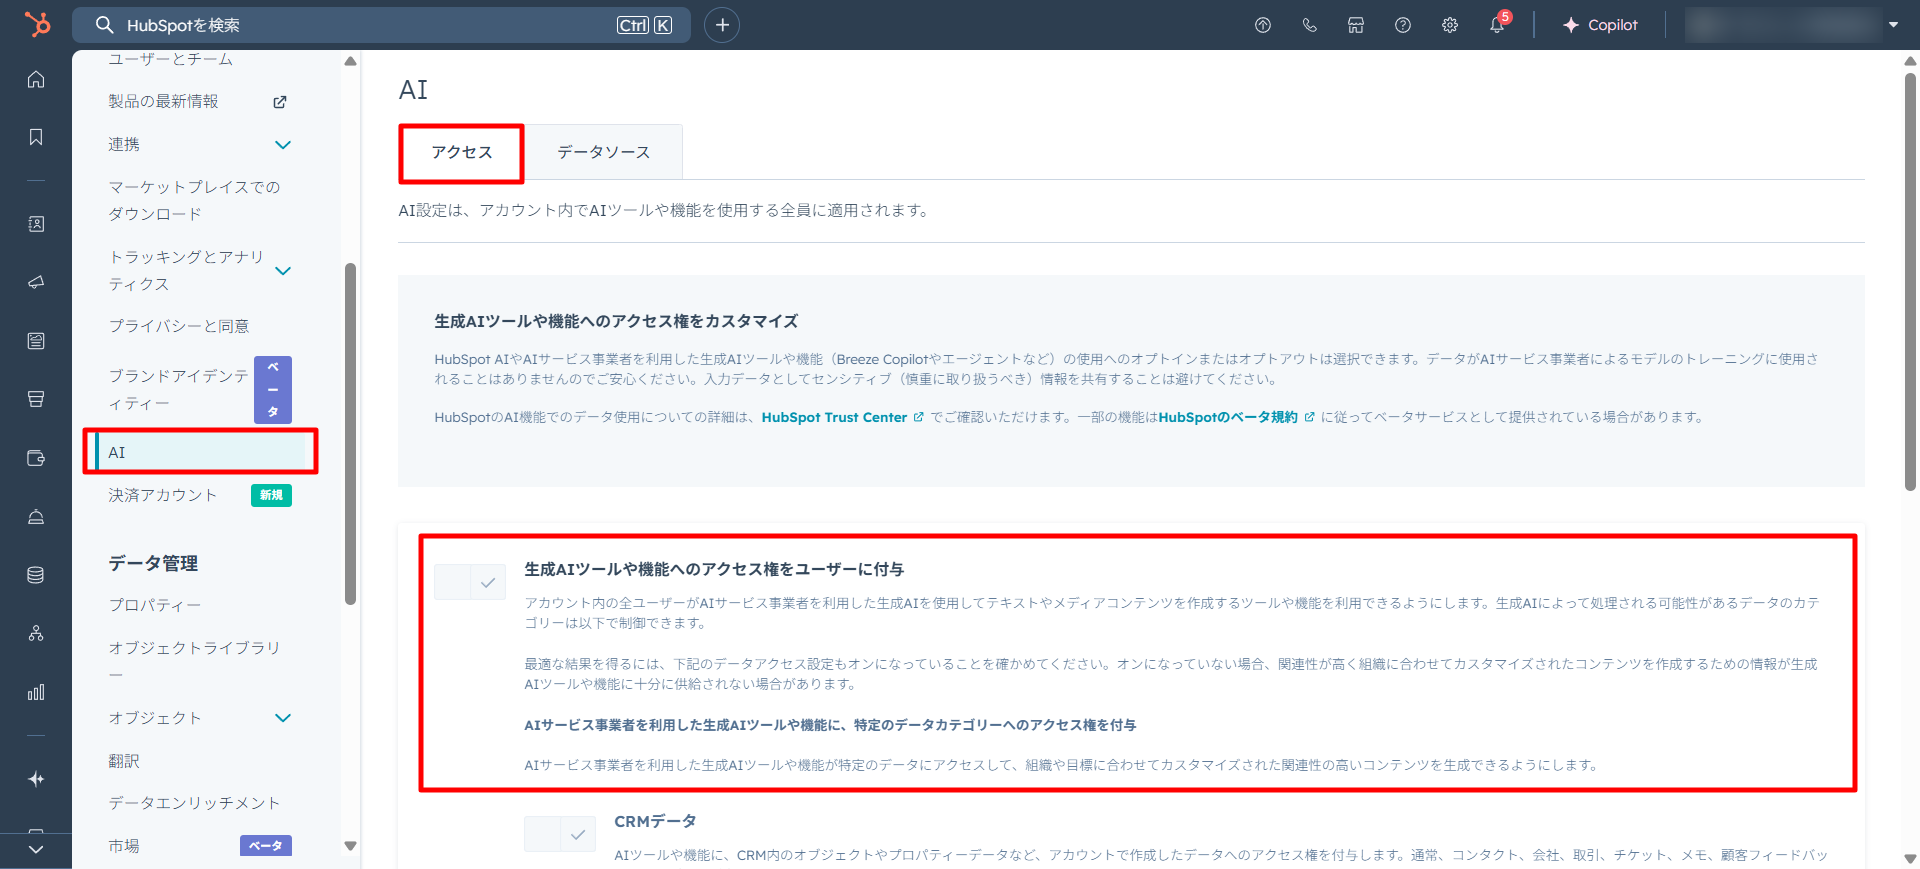Screen dimensions: 1920x869
Task: Open the account menu dropdown arrow
Action: (1893, 25)
